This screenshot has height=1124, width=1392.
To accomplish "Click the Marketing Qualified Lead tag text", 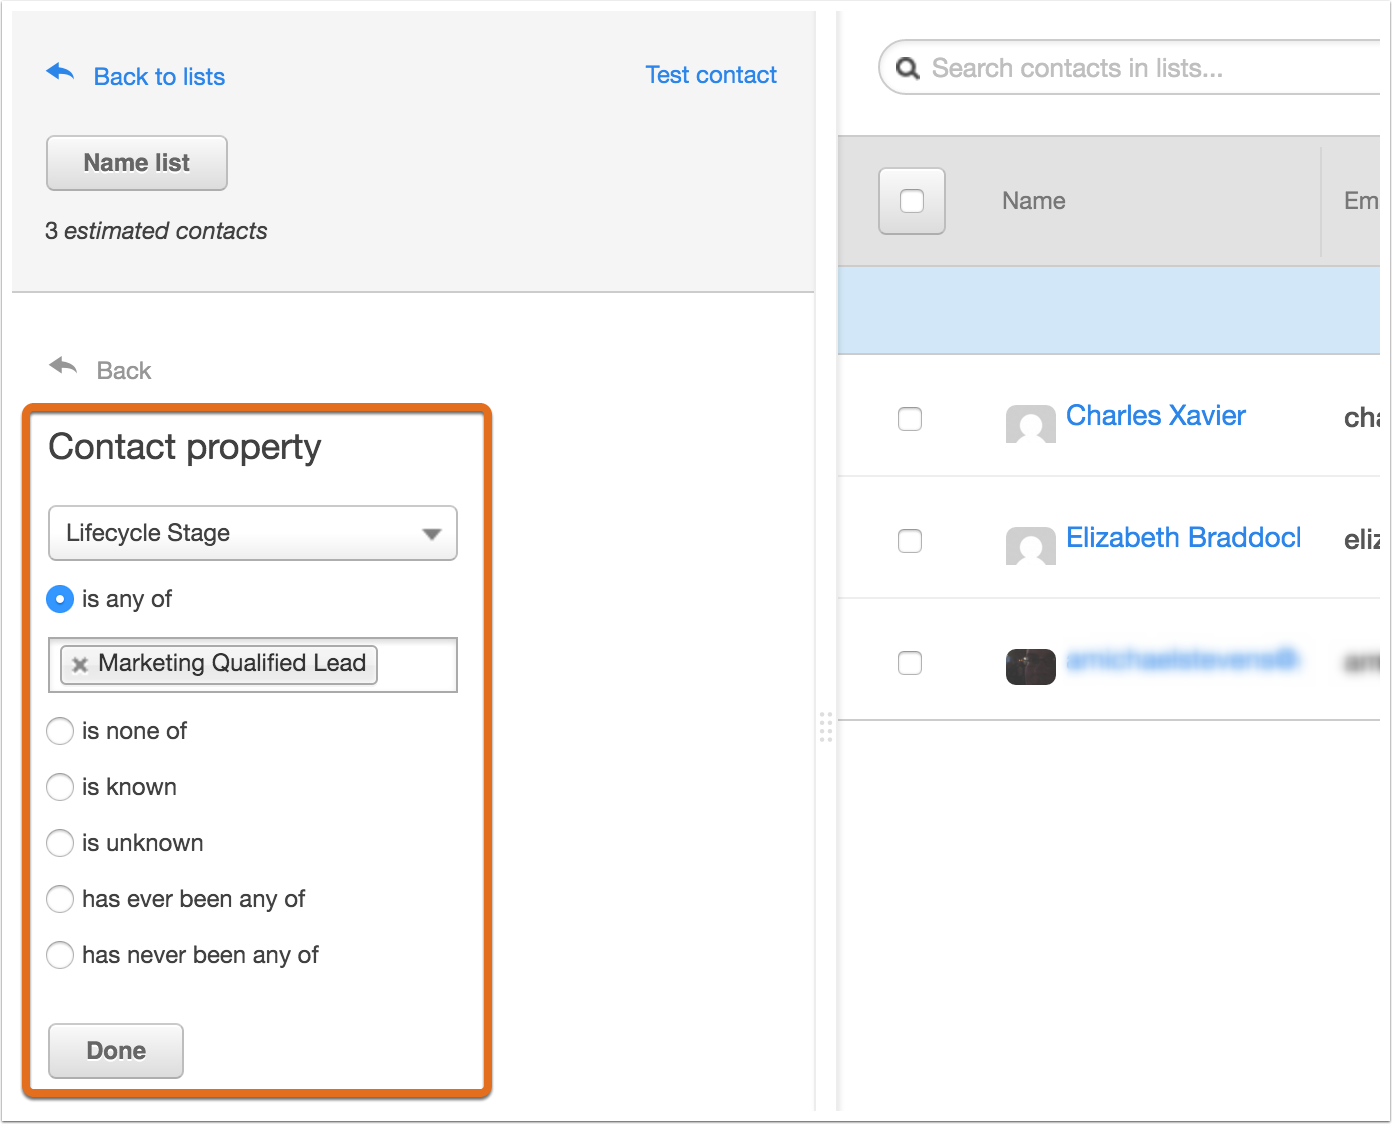I will coord(232,664).
